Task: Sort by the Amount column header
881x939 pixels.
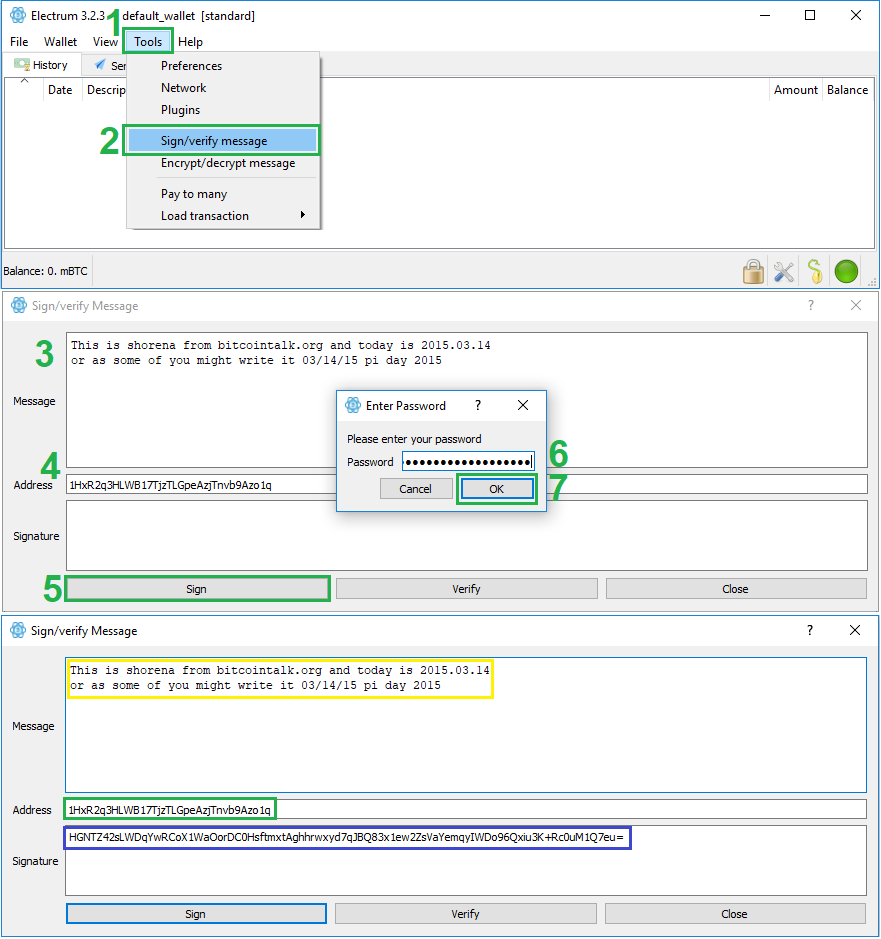Action: 795,90
